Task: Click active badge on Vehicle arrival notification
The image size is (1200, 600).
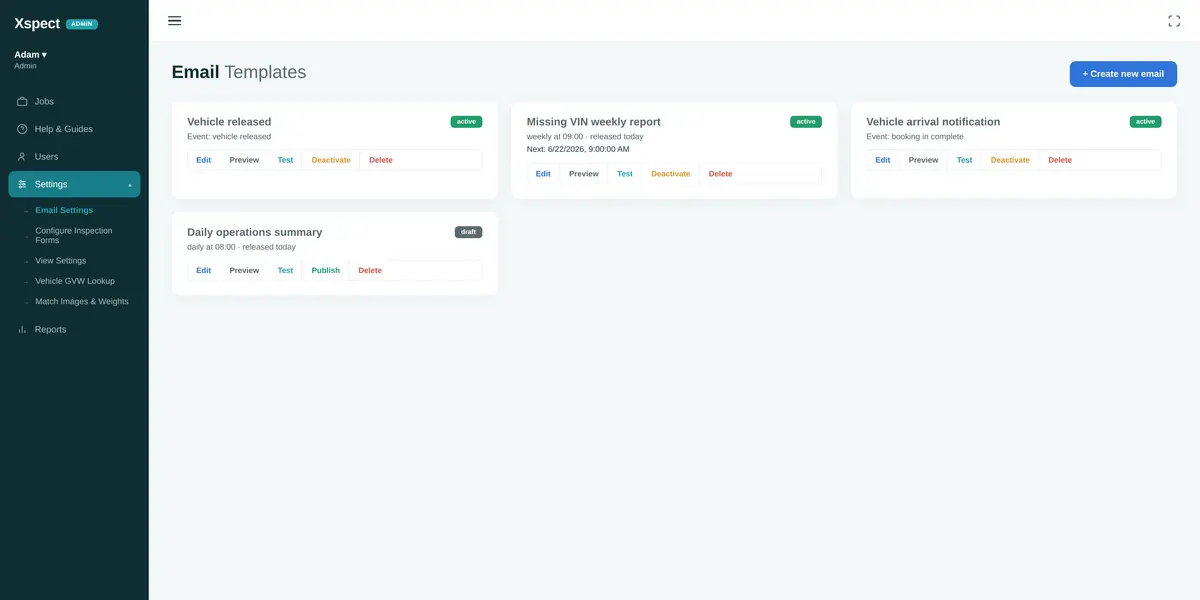Action: [x=1146, y=122]
